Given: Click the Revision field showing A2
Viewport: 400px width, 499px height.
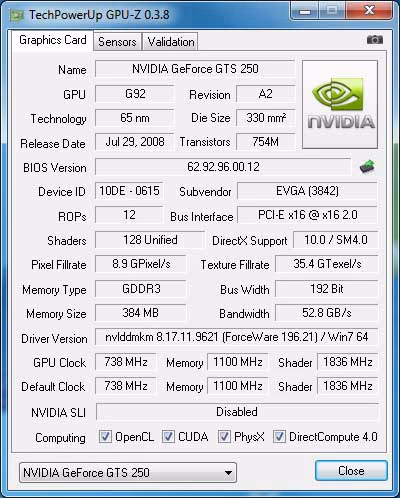Looking at the screenshot, I should point(266,94).
